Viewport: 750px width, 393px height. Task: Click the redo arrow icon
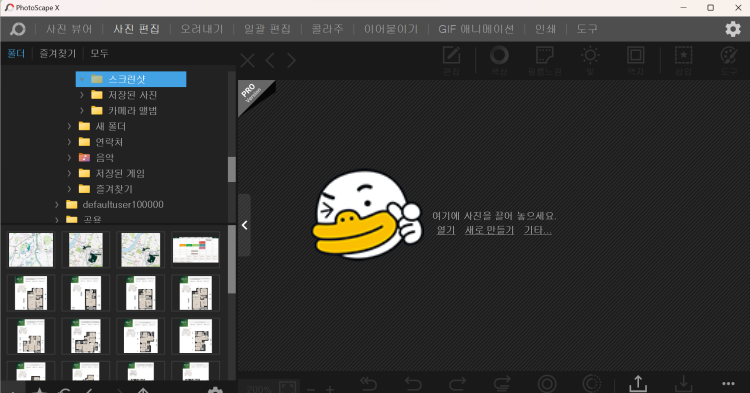tap(457, 384)
